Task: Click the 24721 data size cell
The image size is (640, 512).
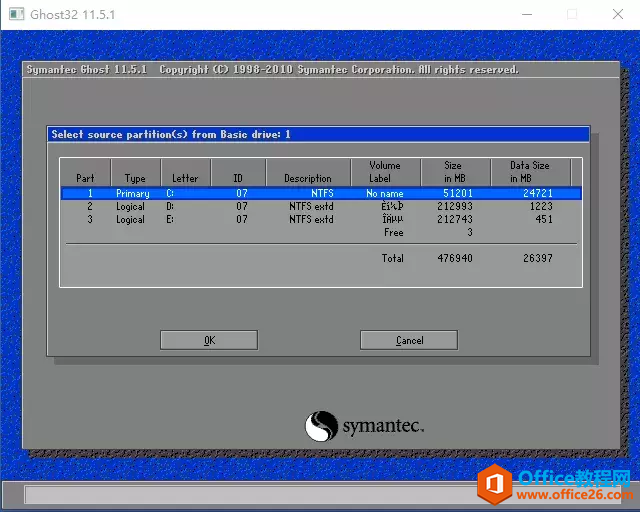Action: pos(538,193)
